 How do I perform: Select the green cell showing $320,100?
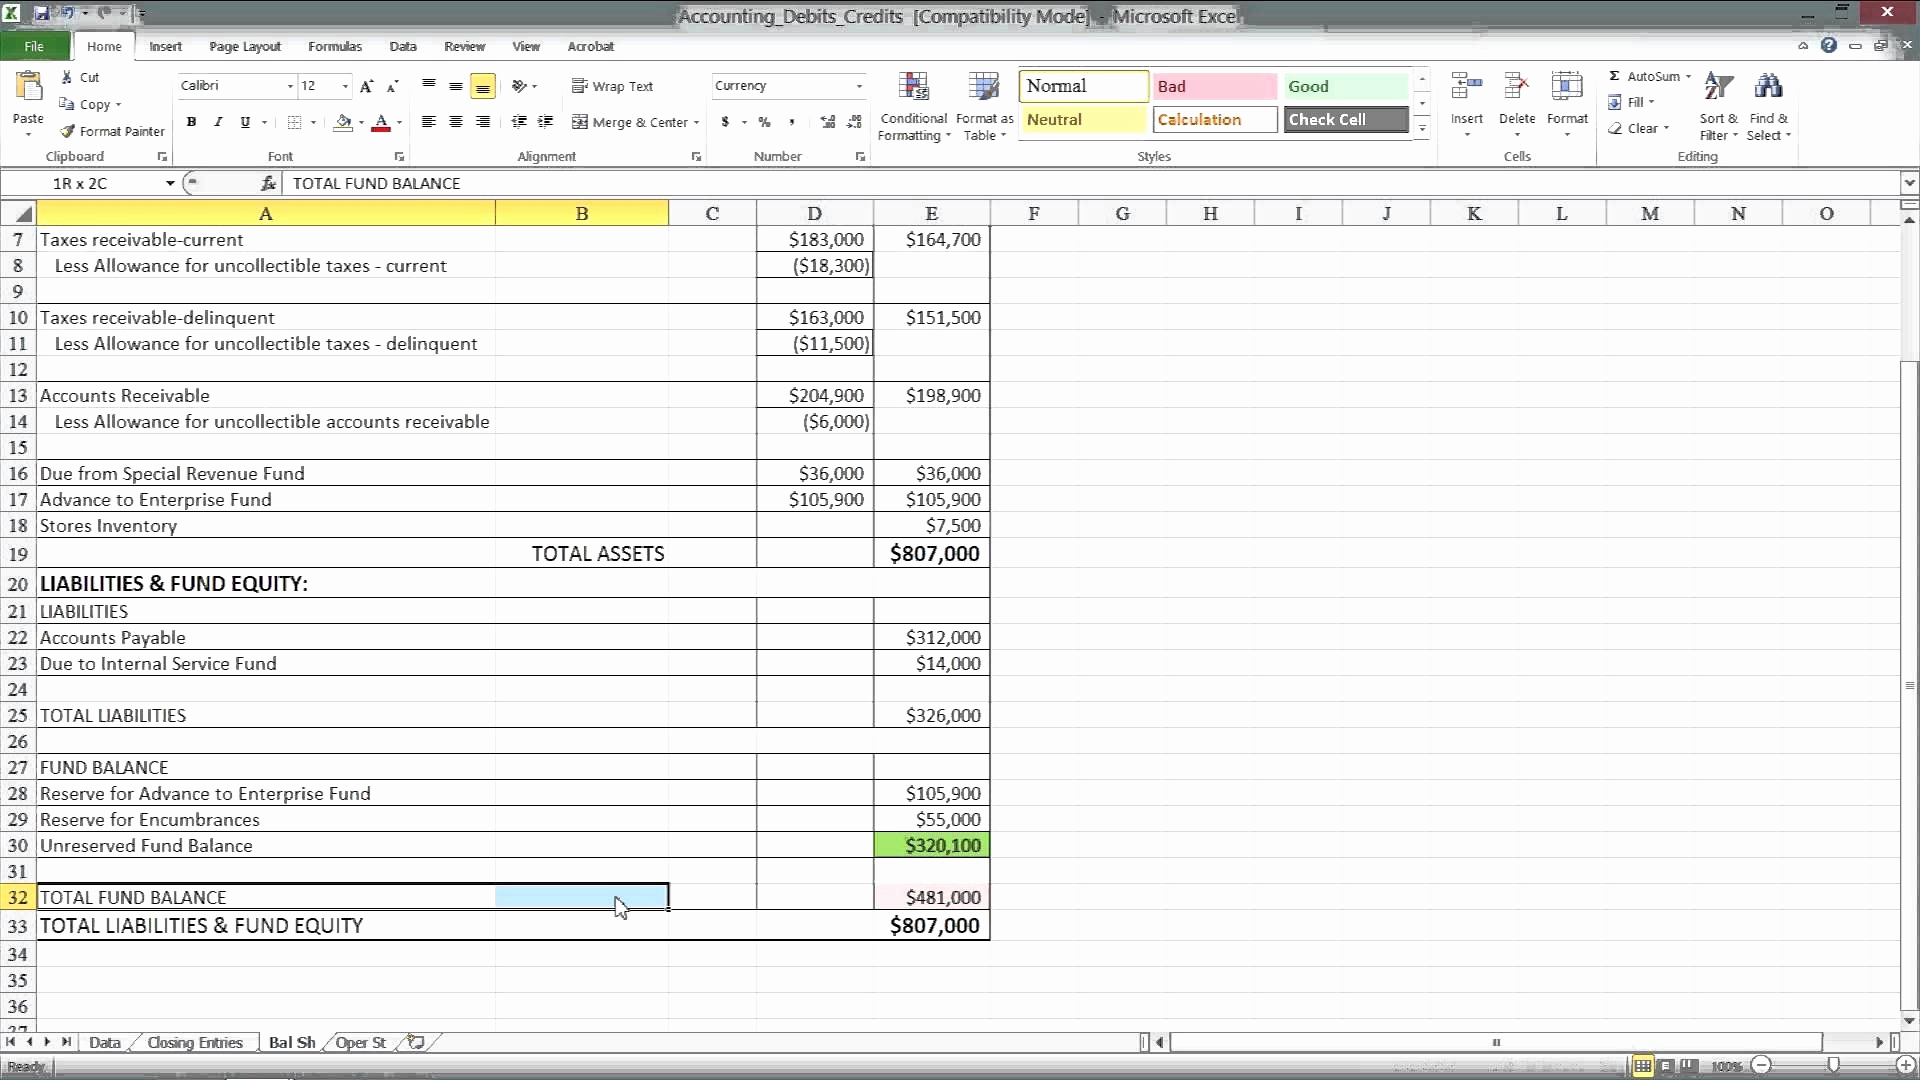tap(932, 846)
